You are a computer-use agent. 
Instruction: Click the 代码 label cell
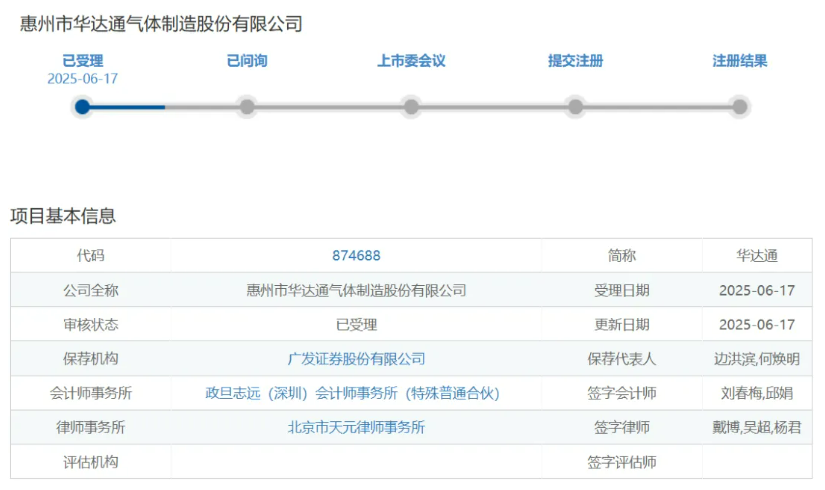tap(90, 256)
